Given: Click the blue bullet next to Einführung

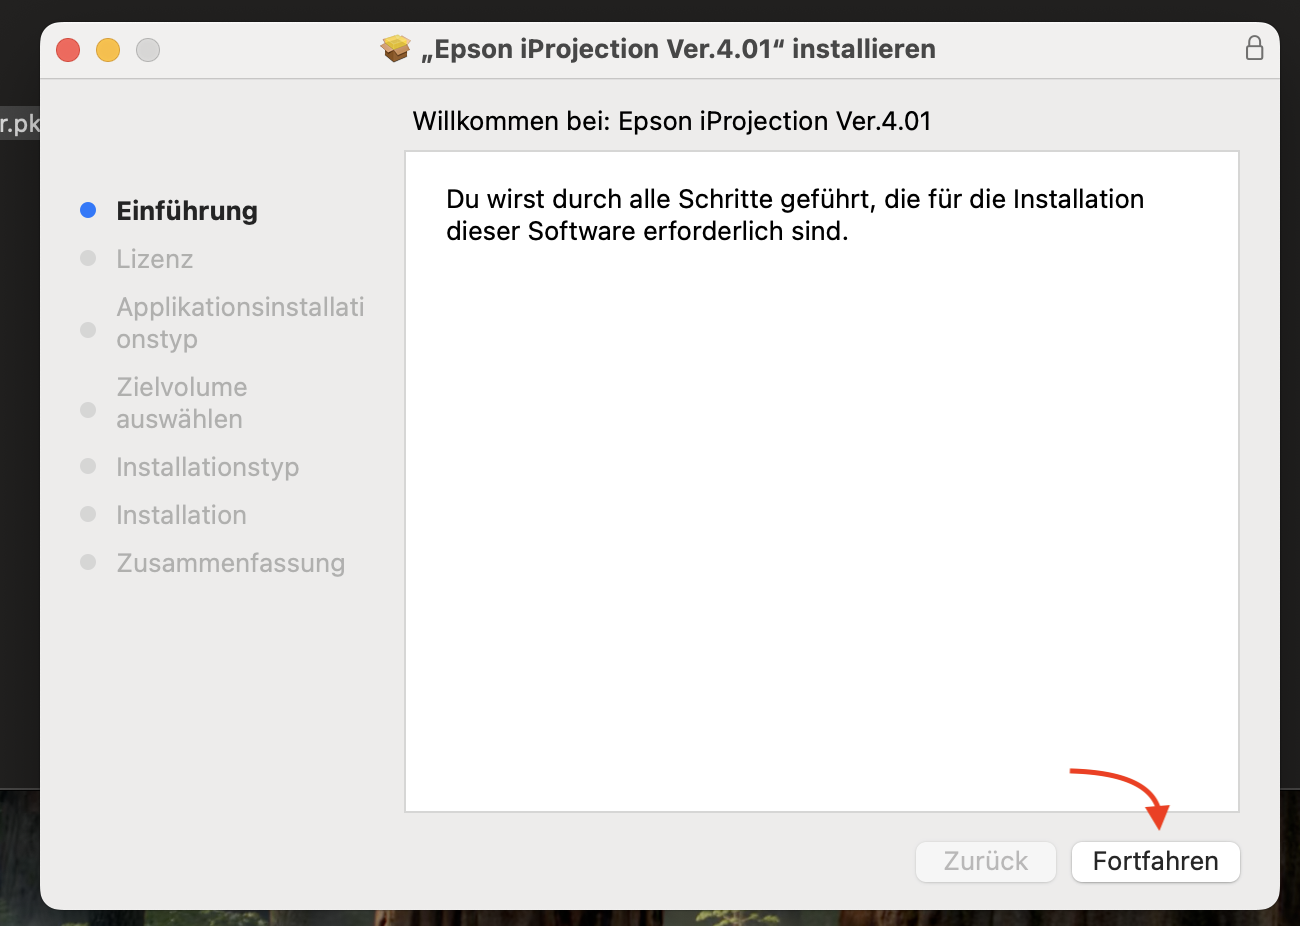Looking at the screenshot, I should point(88,210).
